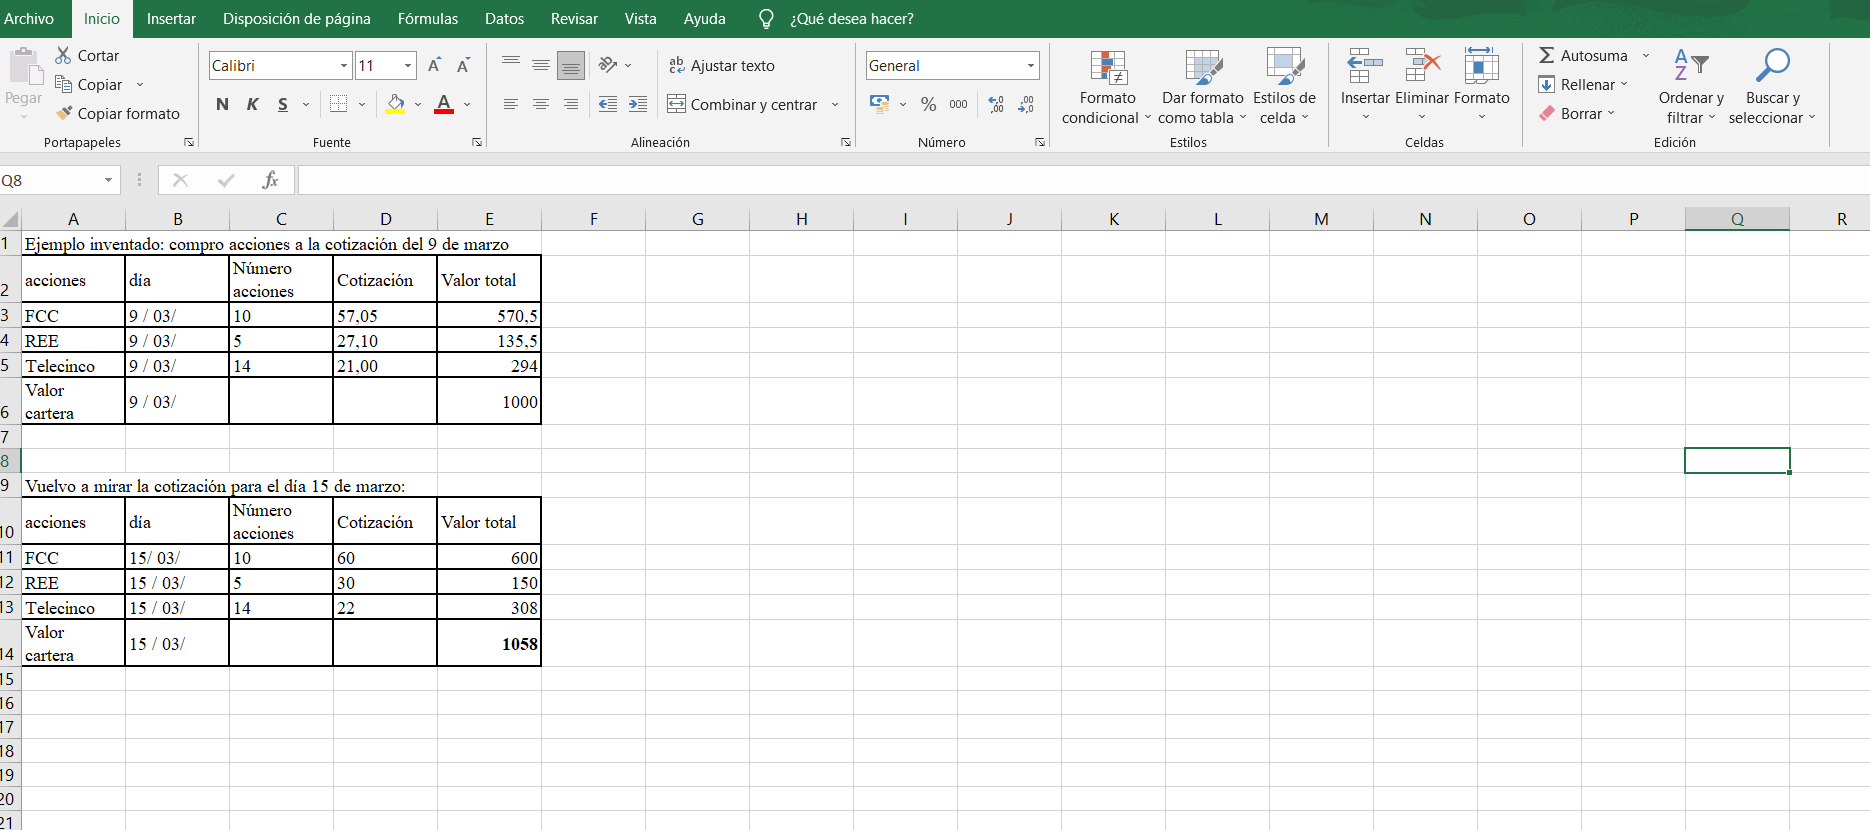Image resolution: width=1870 pixels, height=830 pixels.
Task: Apply the percent style format
Action: (929, 104)
